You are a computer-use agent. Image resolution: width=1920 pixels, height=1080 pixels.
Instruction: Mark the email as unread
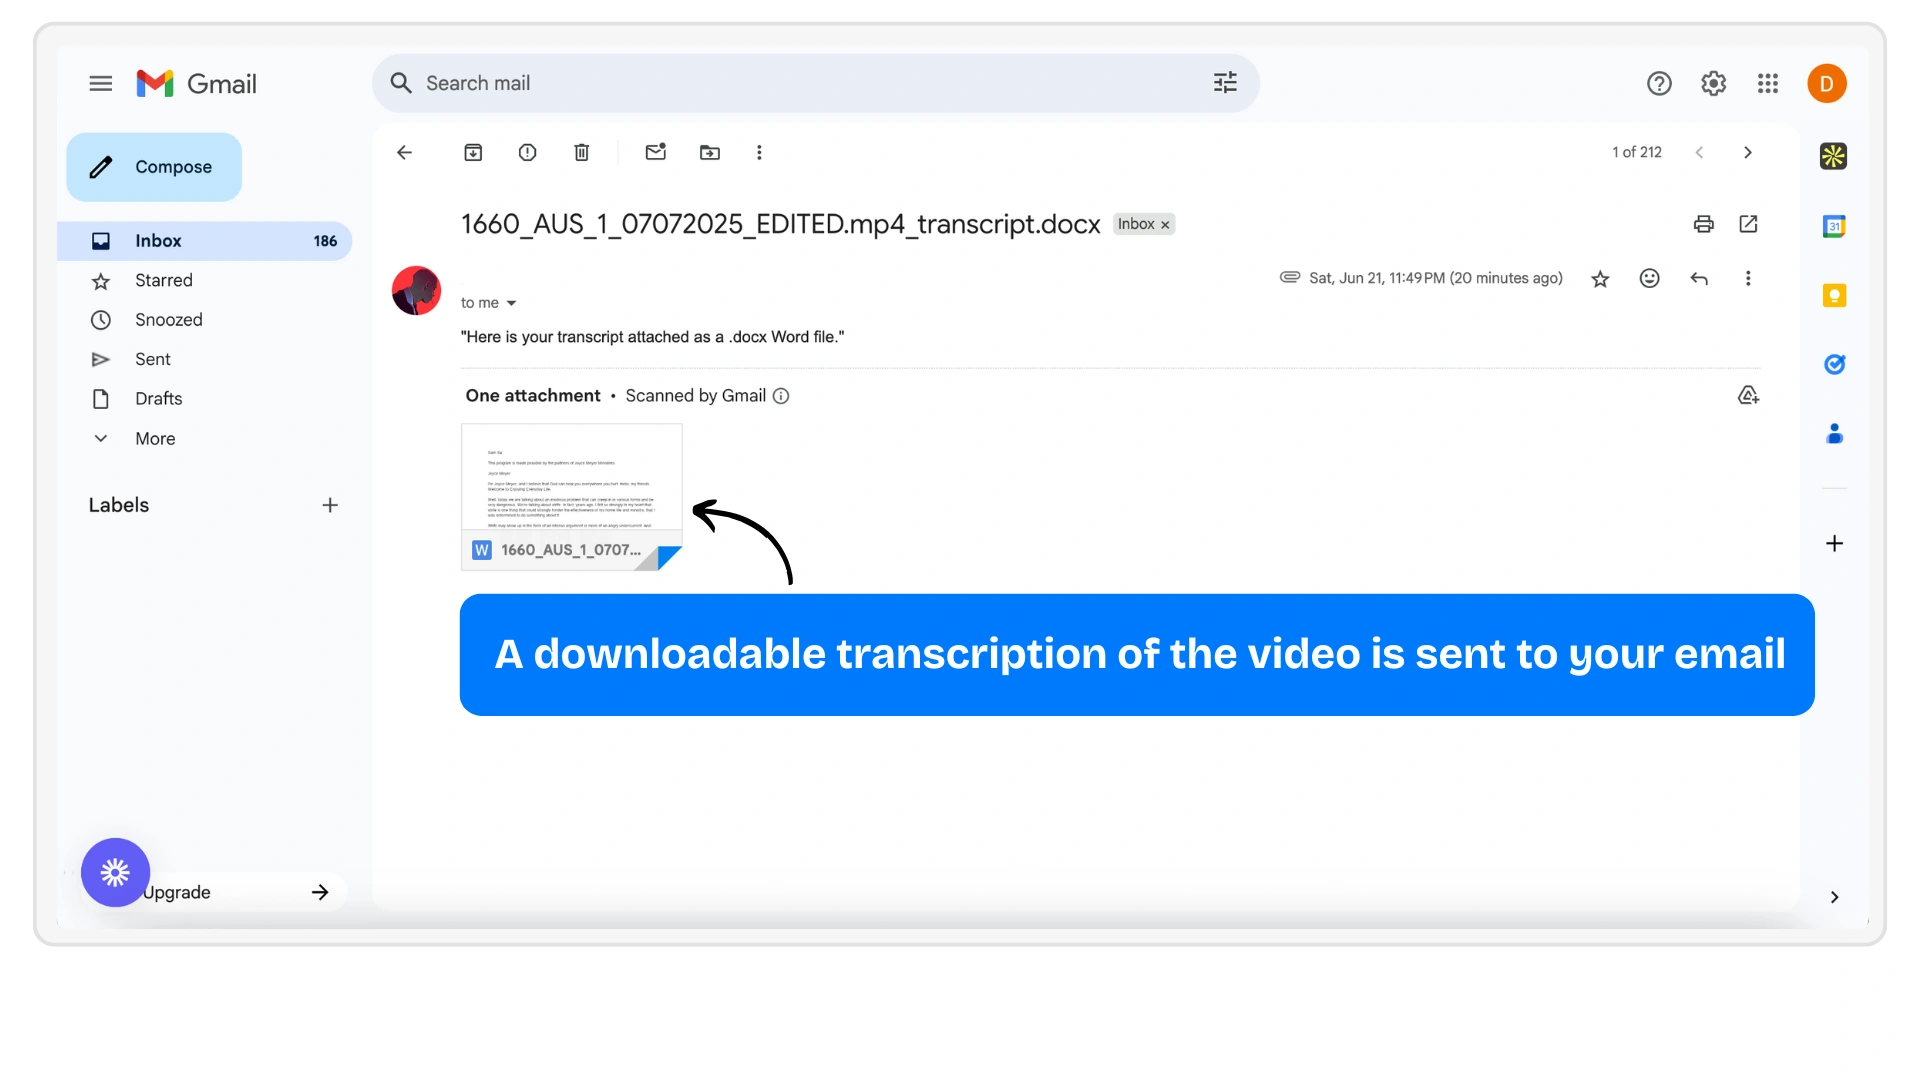tap(656, 152)
